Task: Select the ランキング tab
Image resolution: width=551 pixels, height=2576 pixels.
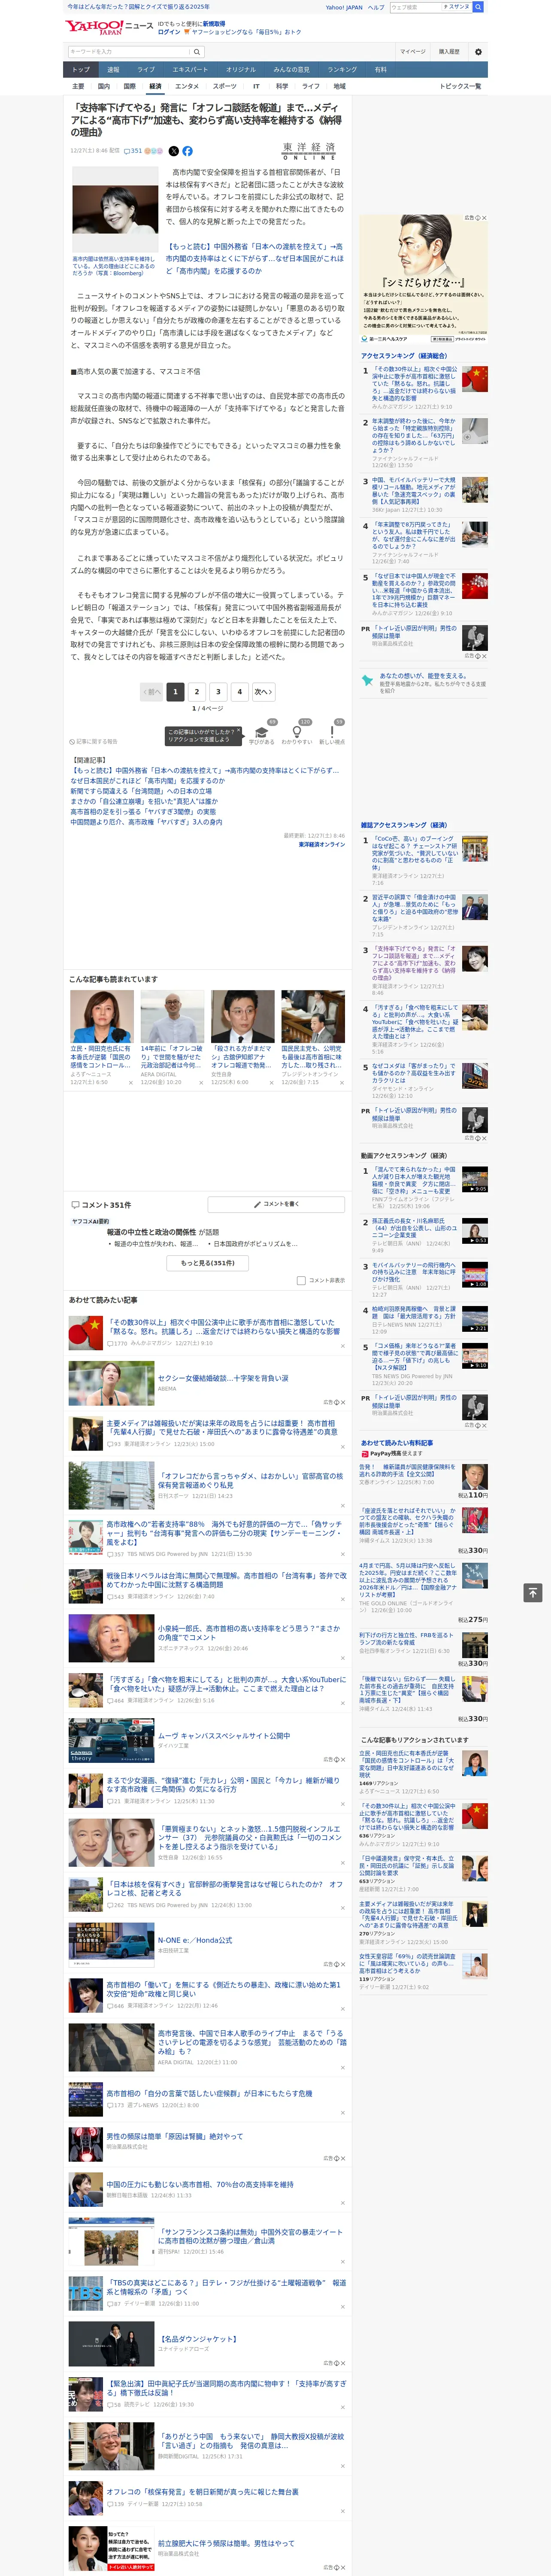Action: click(342, 69)
